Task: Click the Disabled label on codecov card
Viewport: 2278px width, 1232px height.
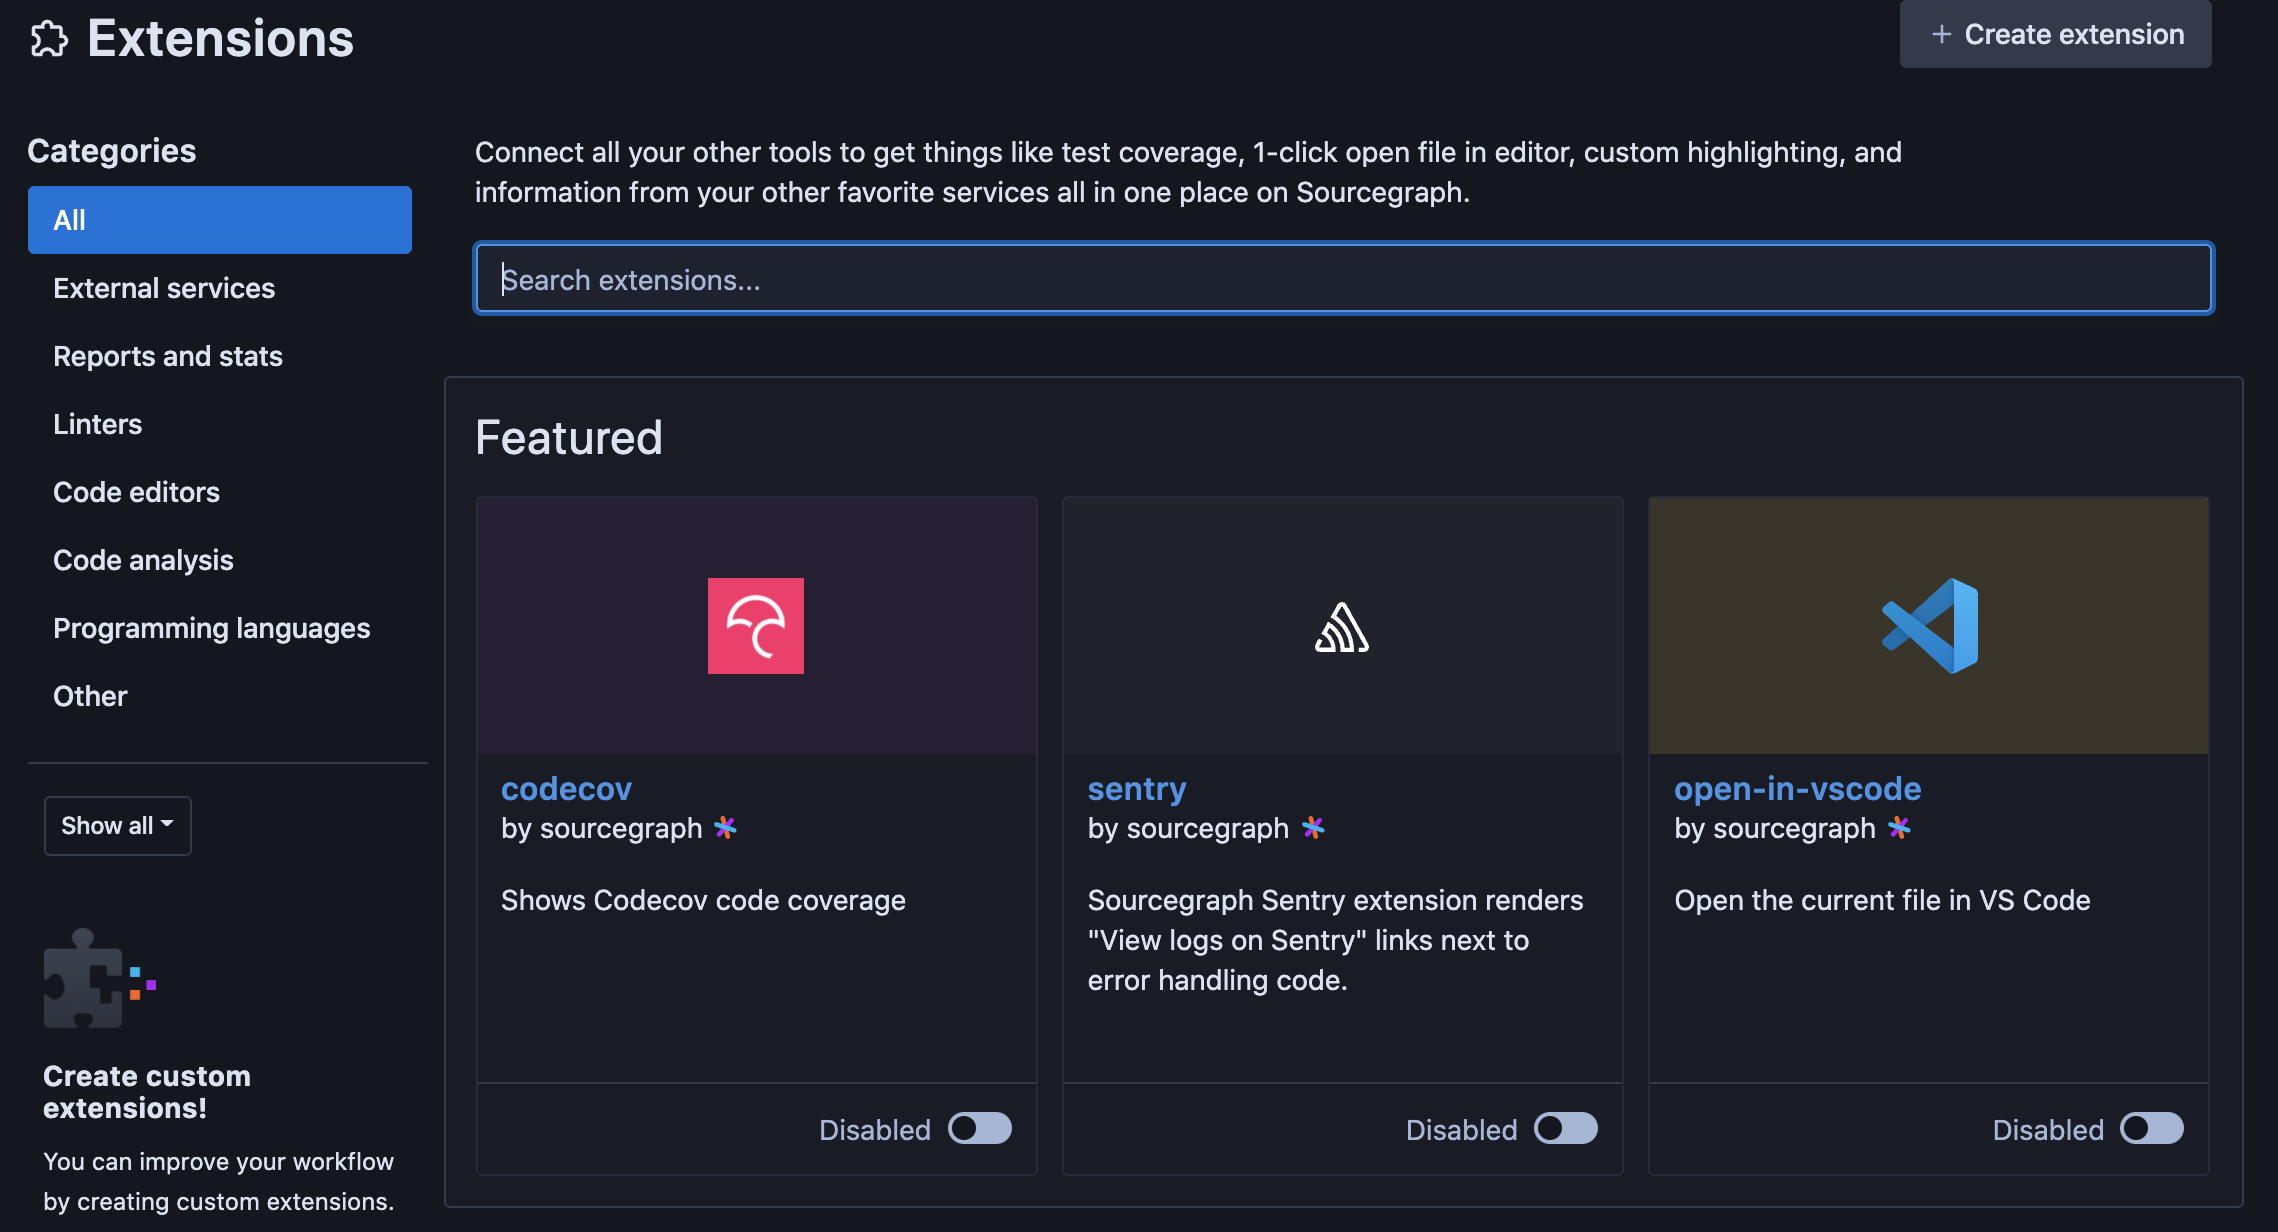Action: [875, 1130]
